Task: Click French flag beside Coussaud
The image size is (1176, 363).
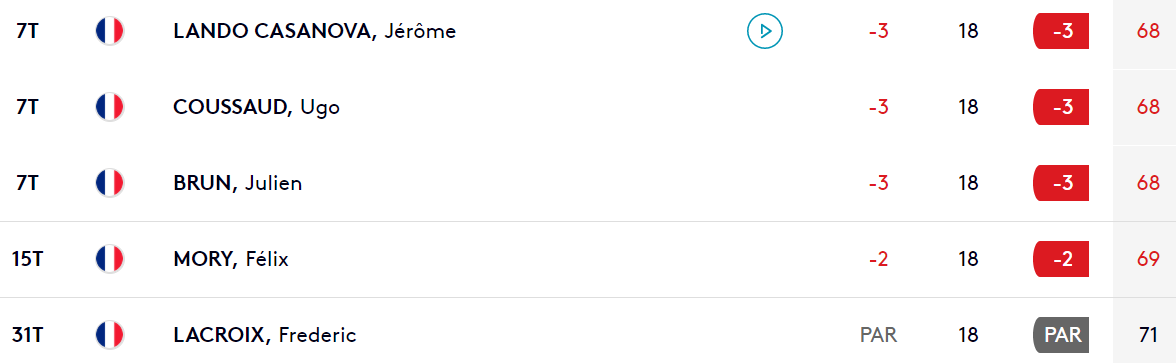Action: pos(110,107)
